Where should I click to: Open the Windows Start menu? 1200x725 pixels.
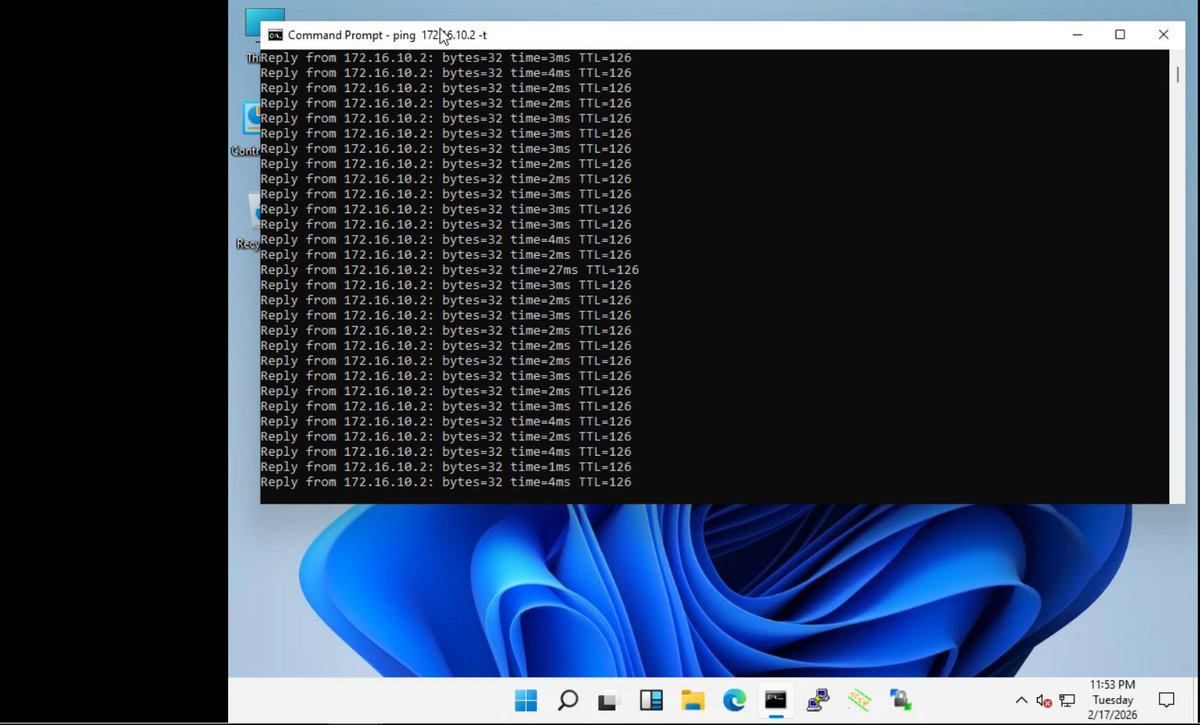pos(526,700)
